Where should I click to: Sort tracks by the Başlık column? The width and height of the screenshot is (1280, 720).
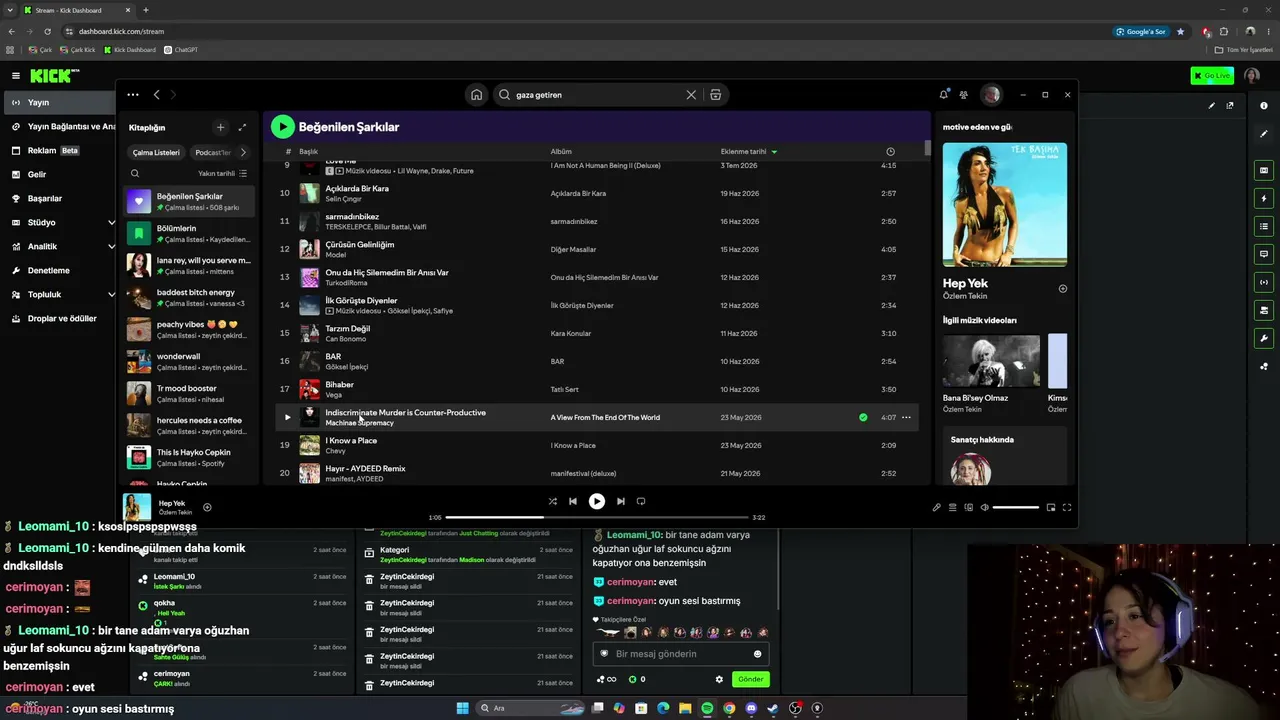(x=308, y=152)
